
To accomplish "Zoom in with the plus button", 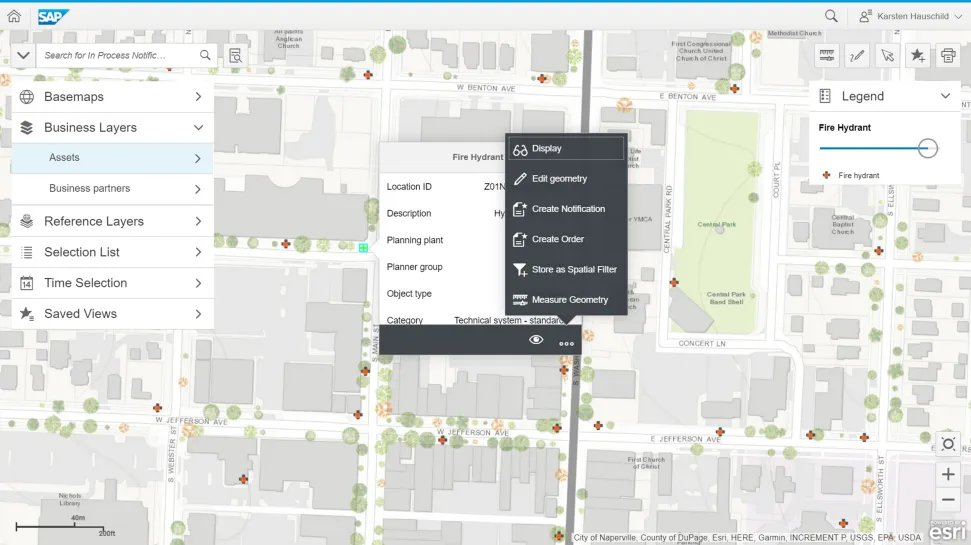I will click(948, 474).
